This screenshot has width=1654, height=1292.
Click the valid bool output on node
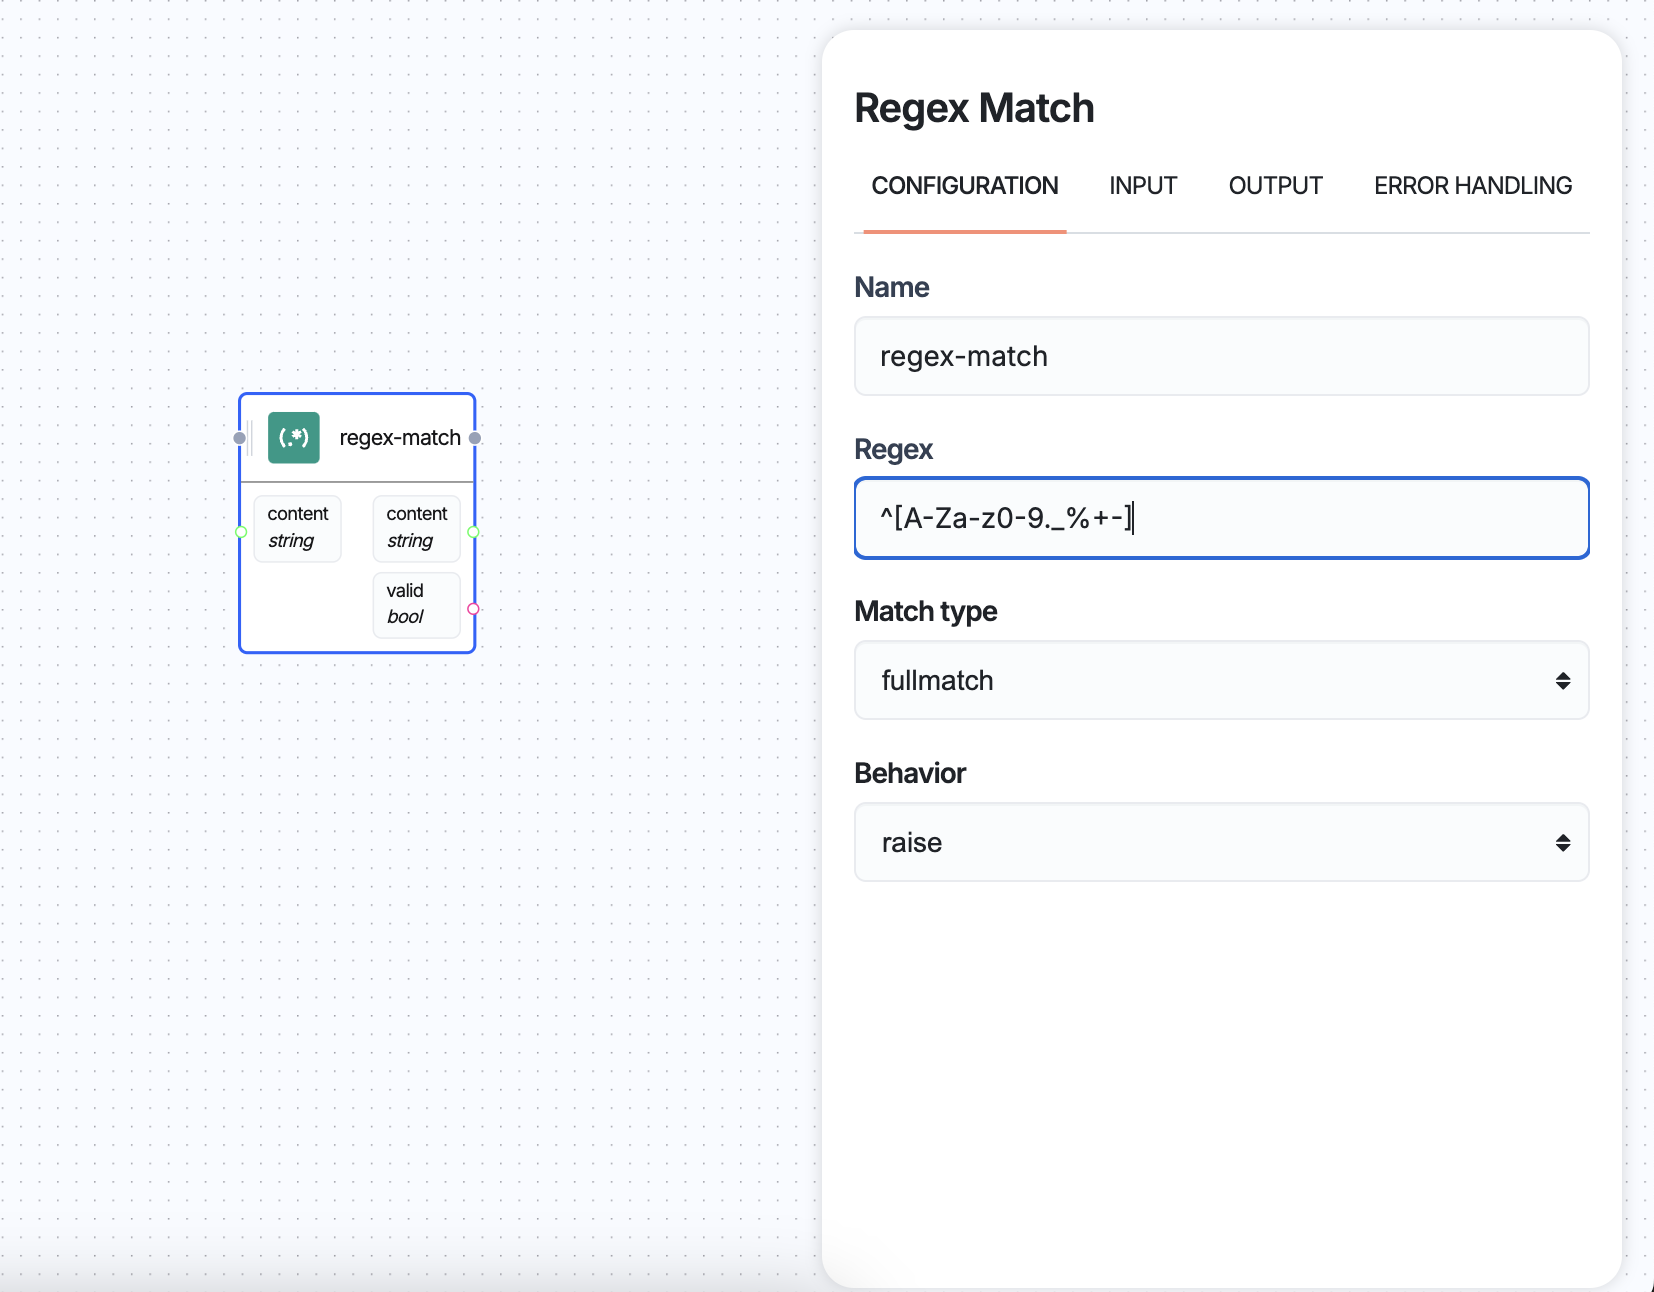click(416, 604)
